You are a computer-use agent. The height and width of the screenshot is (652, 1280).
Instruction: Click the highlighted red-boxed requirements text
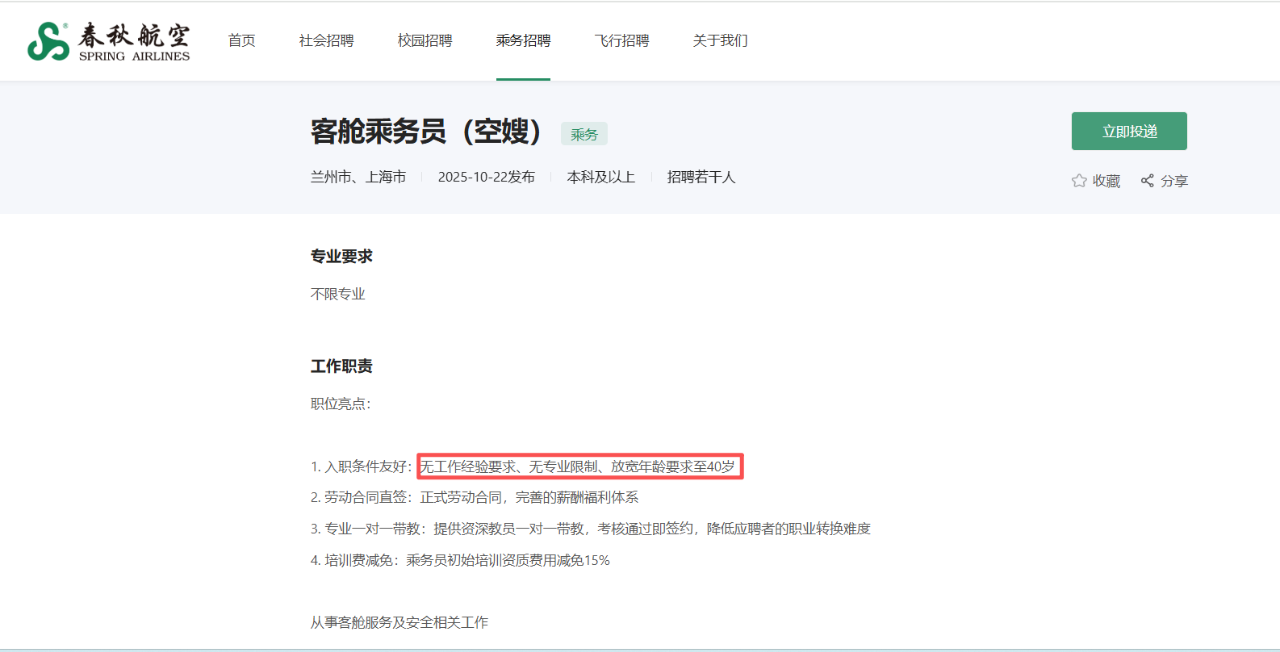point(582,465)
